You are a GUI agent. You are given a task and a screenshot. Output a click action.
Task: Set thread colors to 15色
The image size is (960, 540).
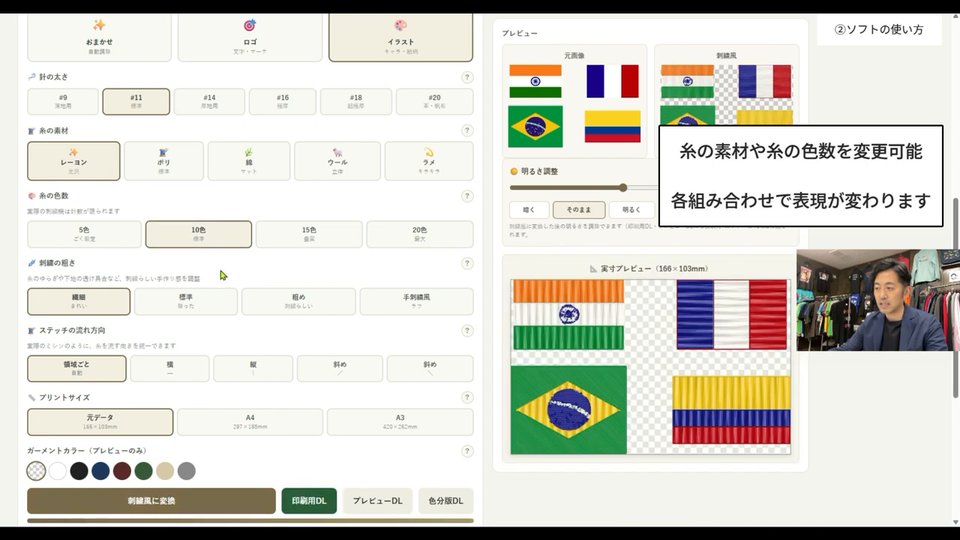(309, 234)
